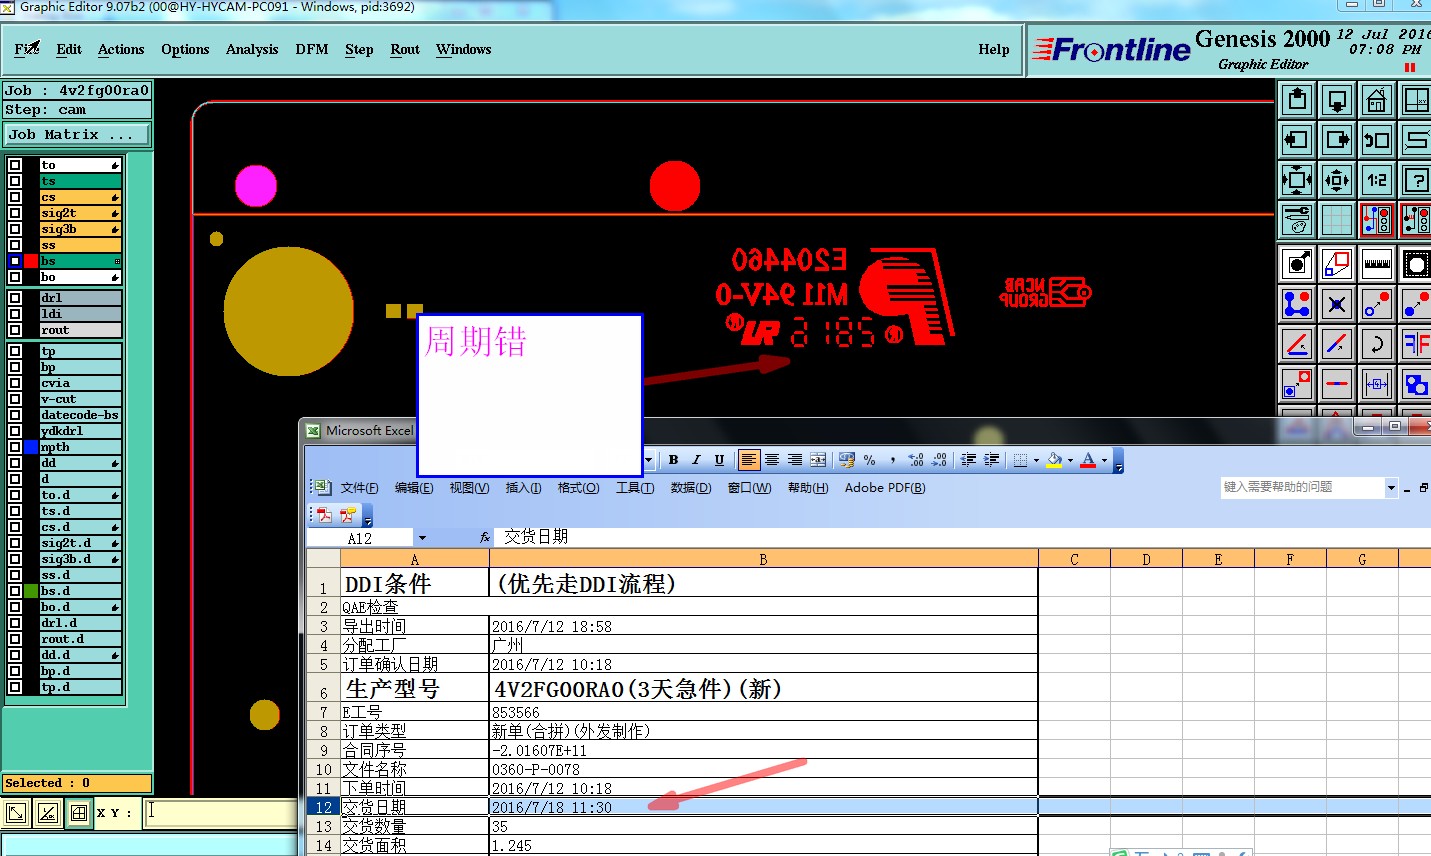The image size is (1431, 856).
Task: Click the dimension width tool icon
Action: click(1377, 384)
